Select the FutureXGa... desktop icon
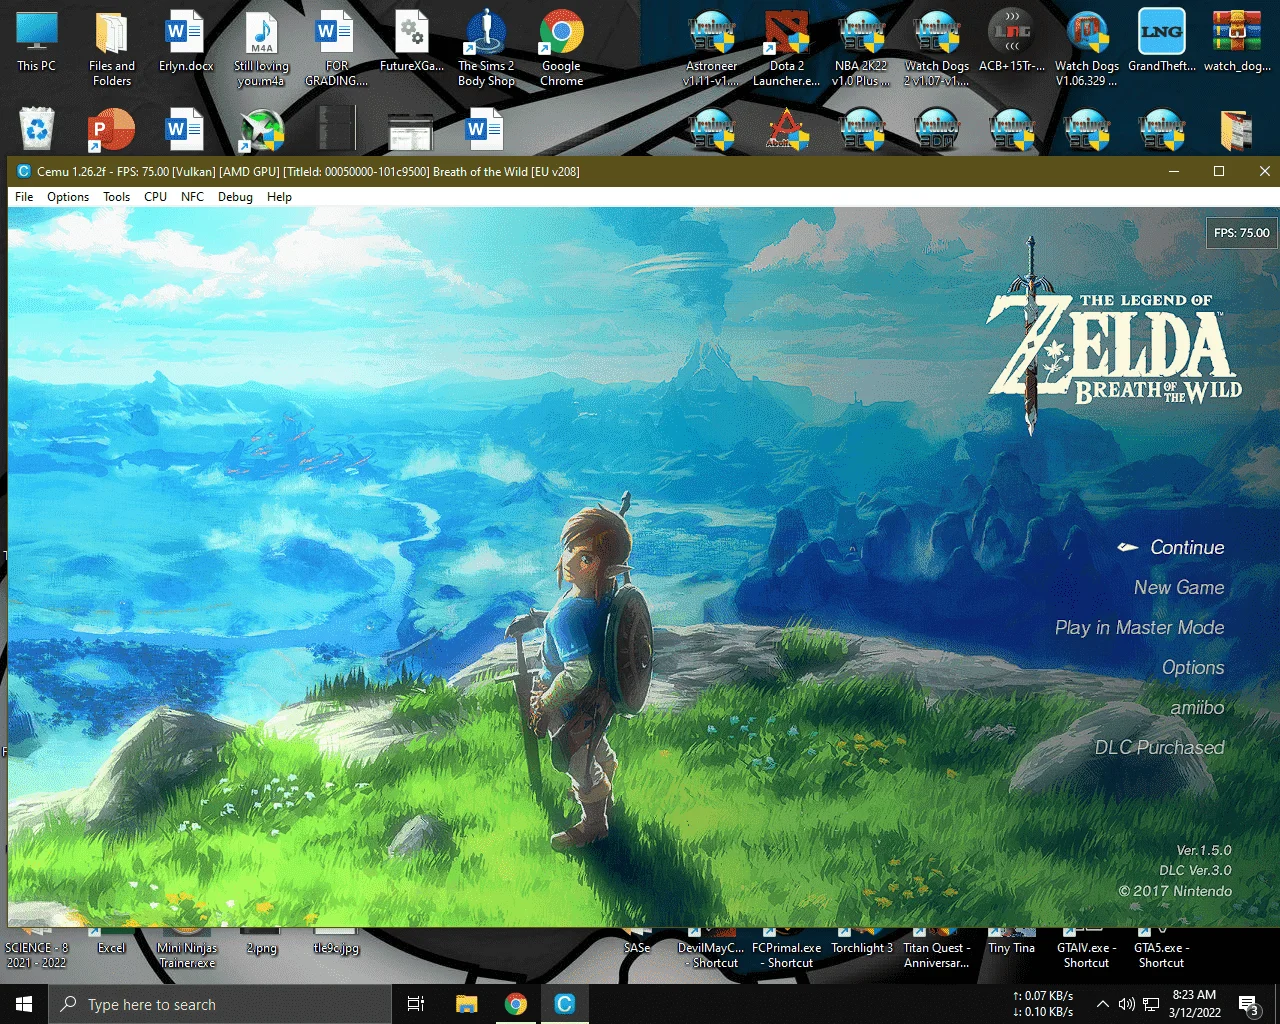The height and width of the screenshot is (1024, 1280). click(x=412, y=43)
